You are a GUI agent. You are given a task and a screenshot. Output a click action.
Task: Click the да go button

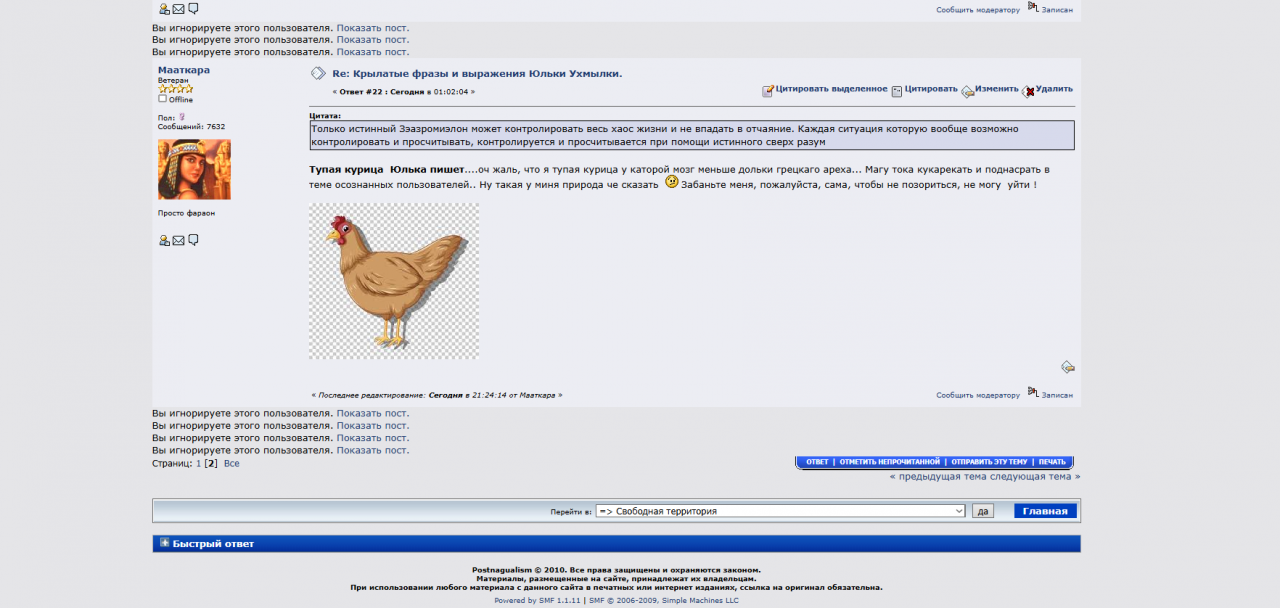[983, 511]
